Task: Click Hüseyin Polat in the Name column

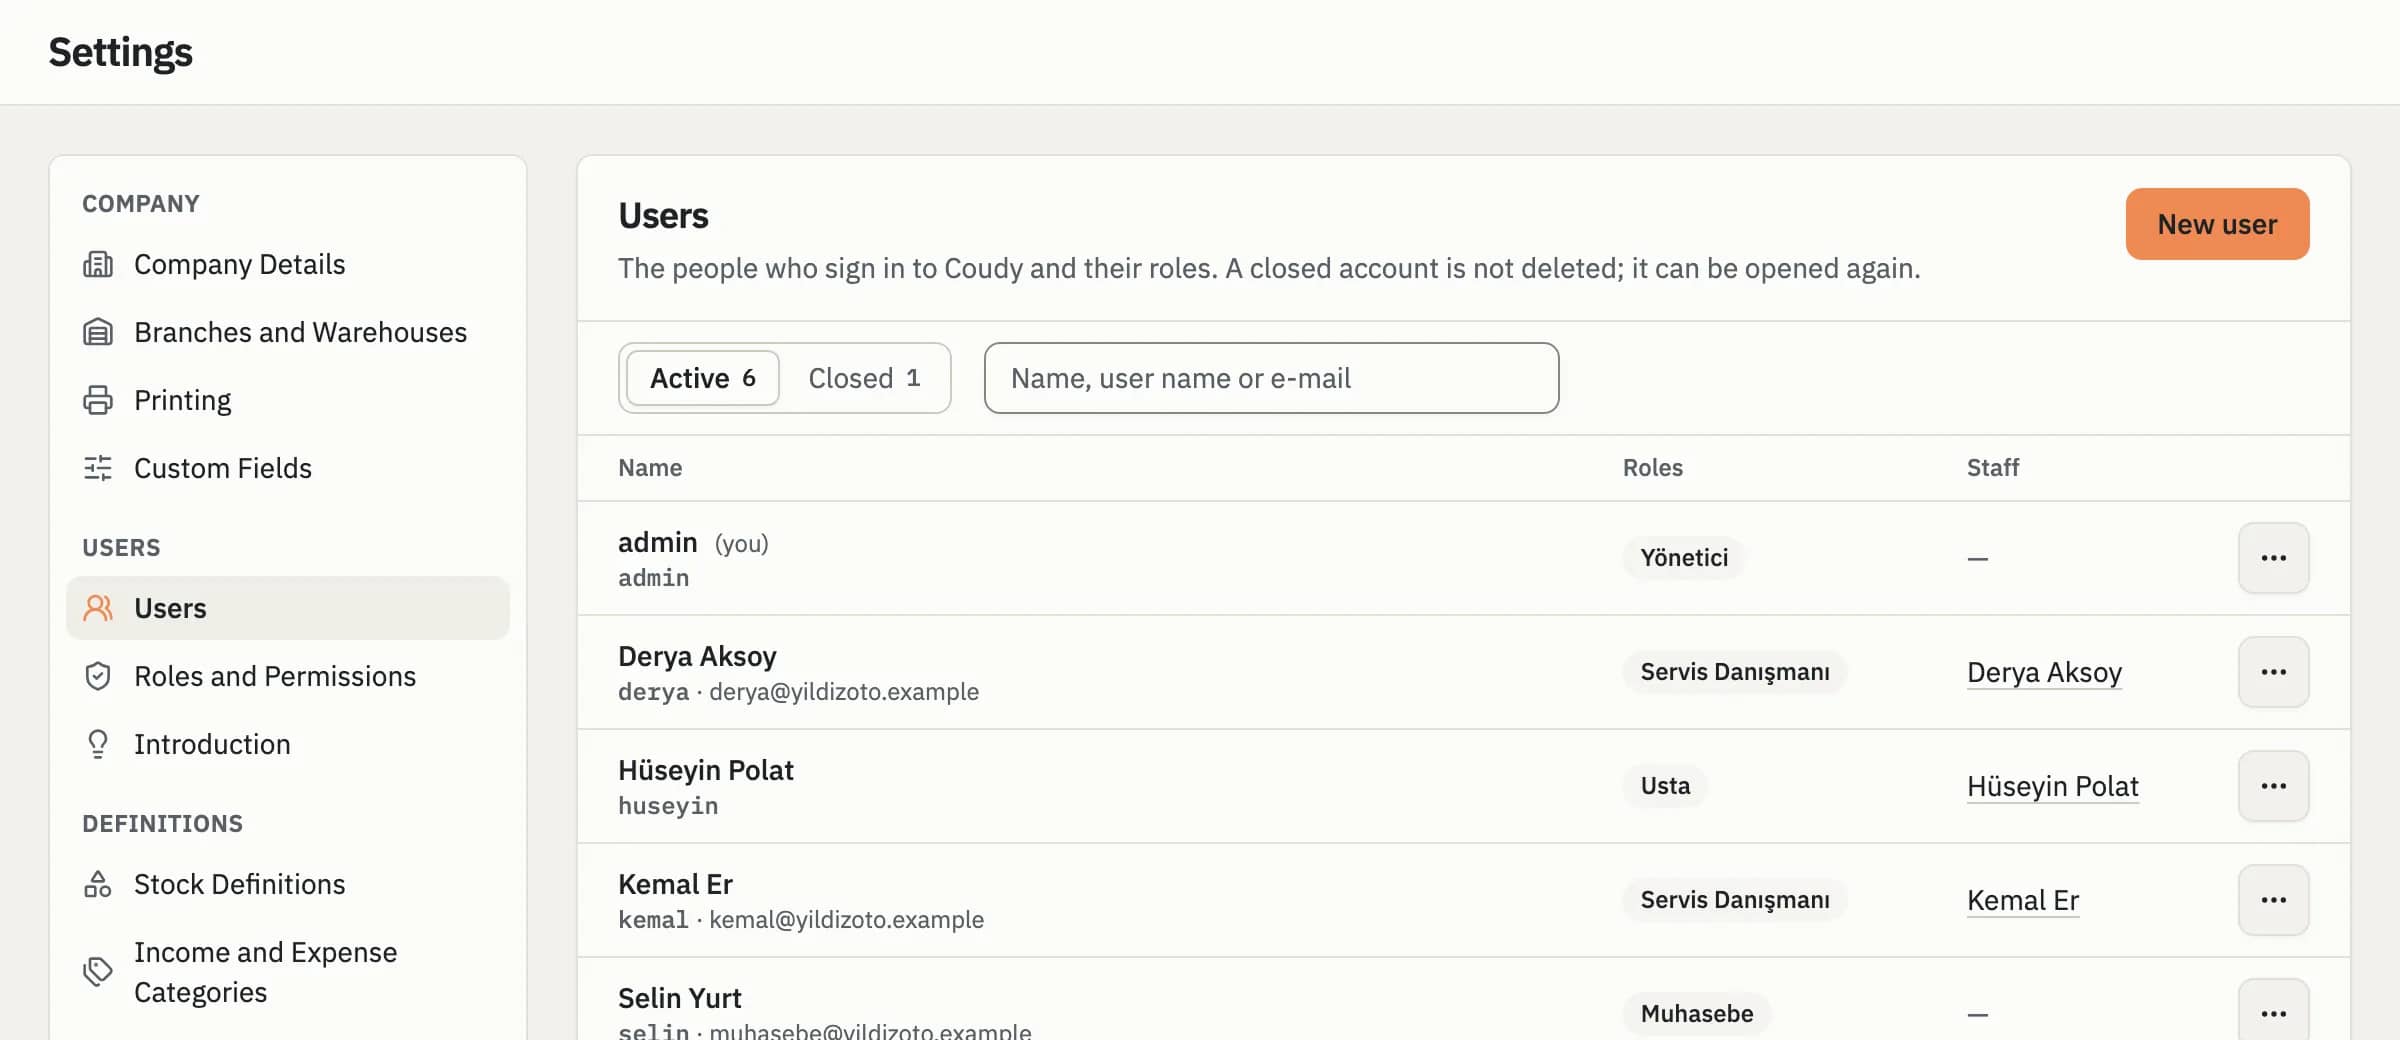Action: (x=706, y=770)
